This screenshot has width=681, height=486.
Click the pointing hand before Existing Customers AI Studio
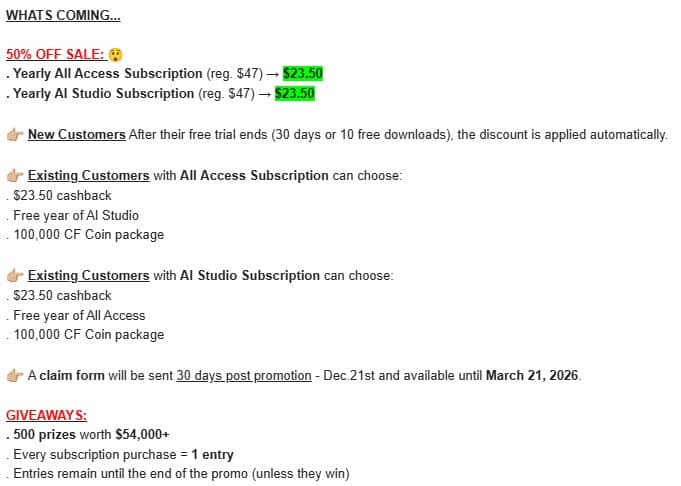click(15, 275)
